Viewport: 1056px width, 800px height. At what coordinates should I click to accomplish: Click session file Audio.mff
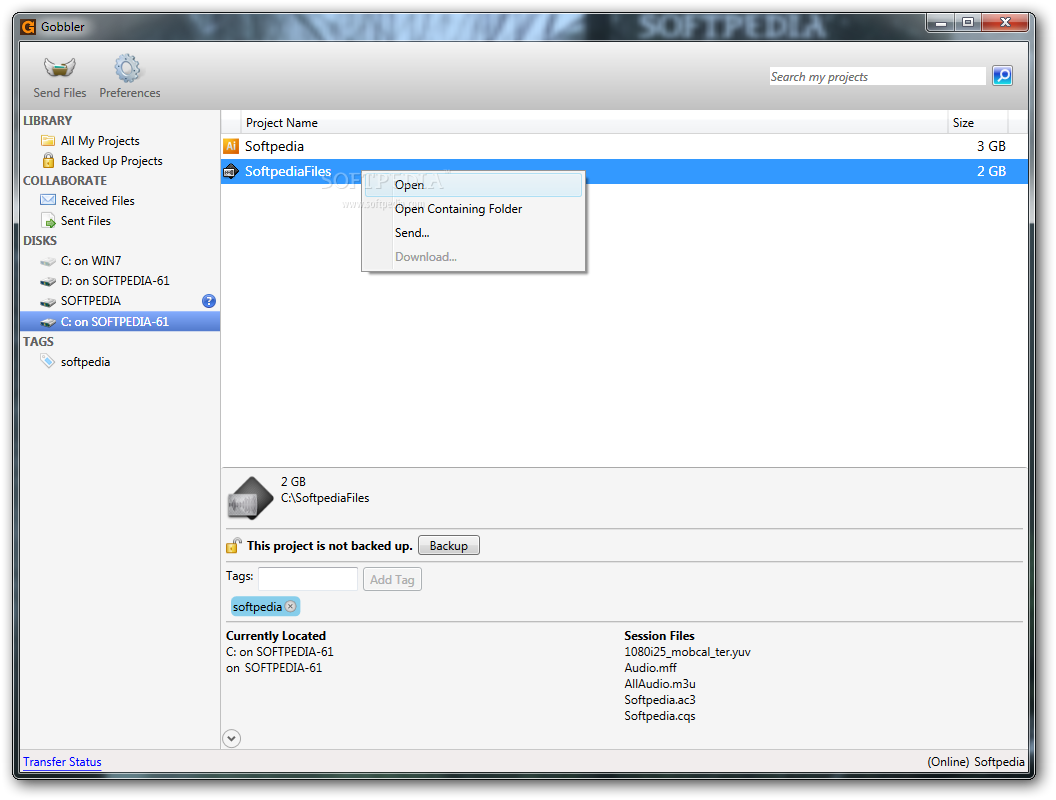click(x=650, y=668)
